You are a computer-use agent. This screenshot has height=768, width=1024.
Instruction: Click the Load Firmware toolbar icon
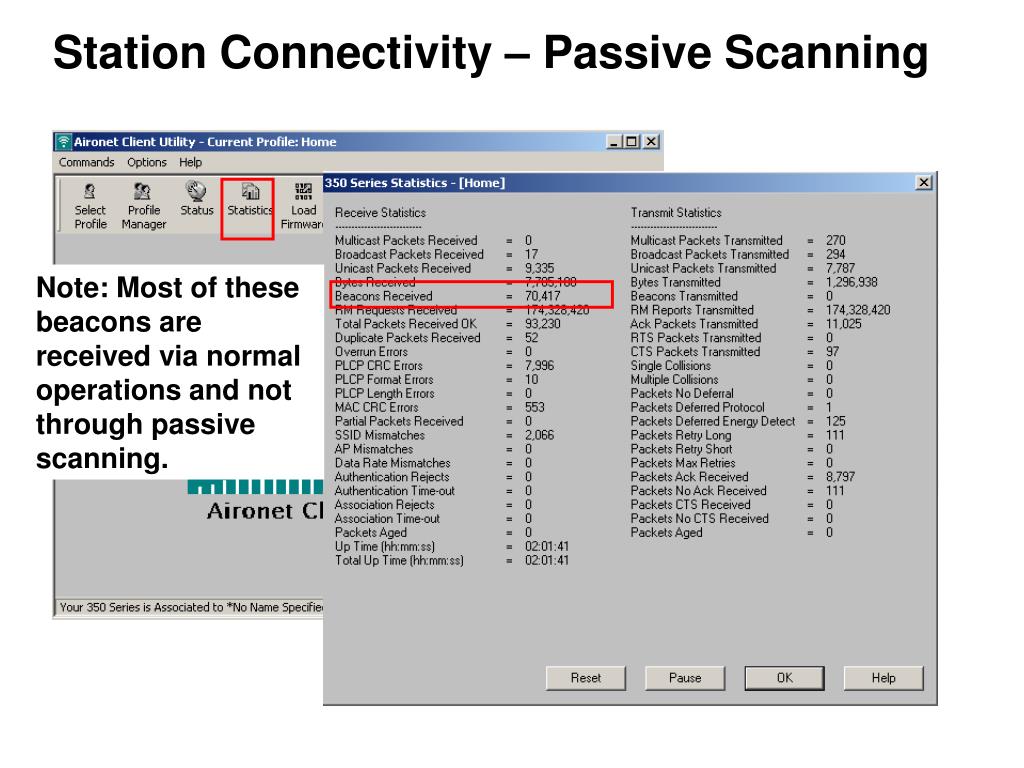(x=302, y=206)
